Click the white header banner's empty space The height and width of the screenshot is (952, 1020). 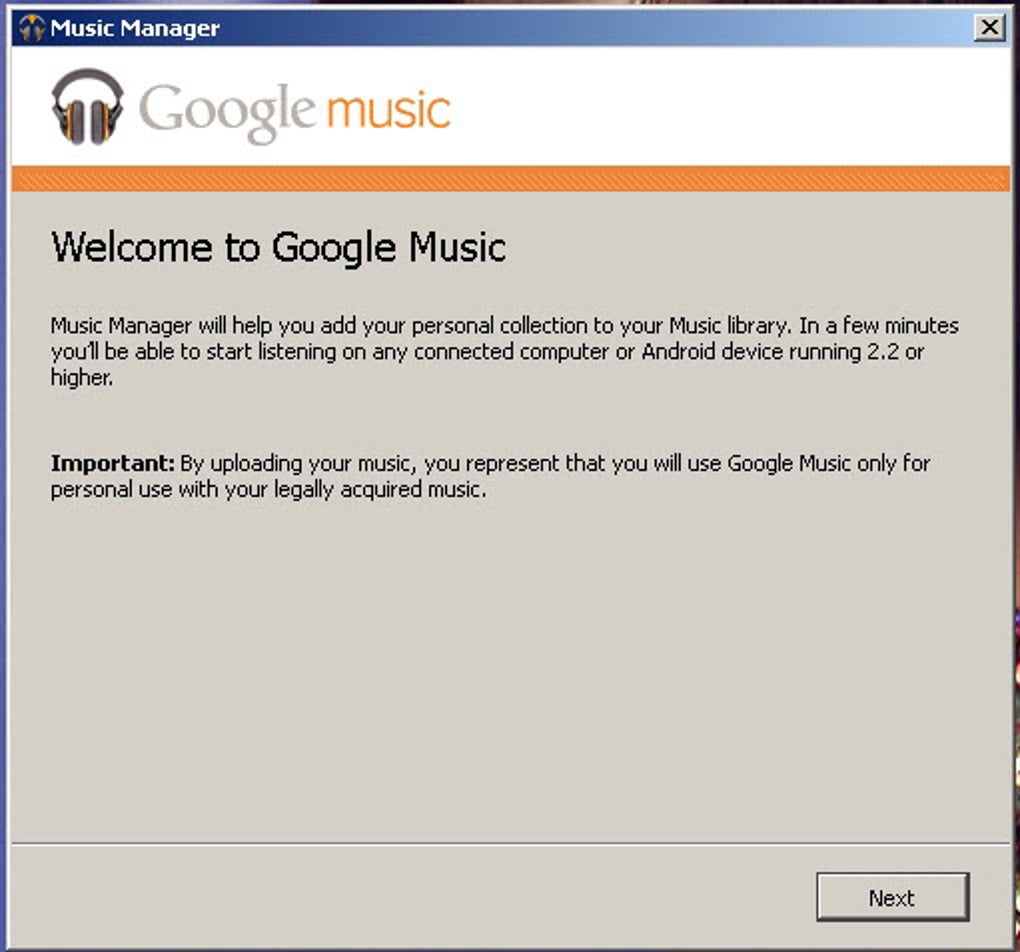(x=729, y=105)
